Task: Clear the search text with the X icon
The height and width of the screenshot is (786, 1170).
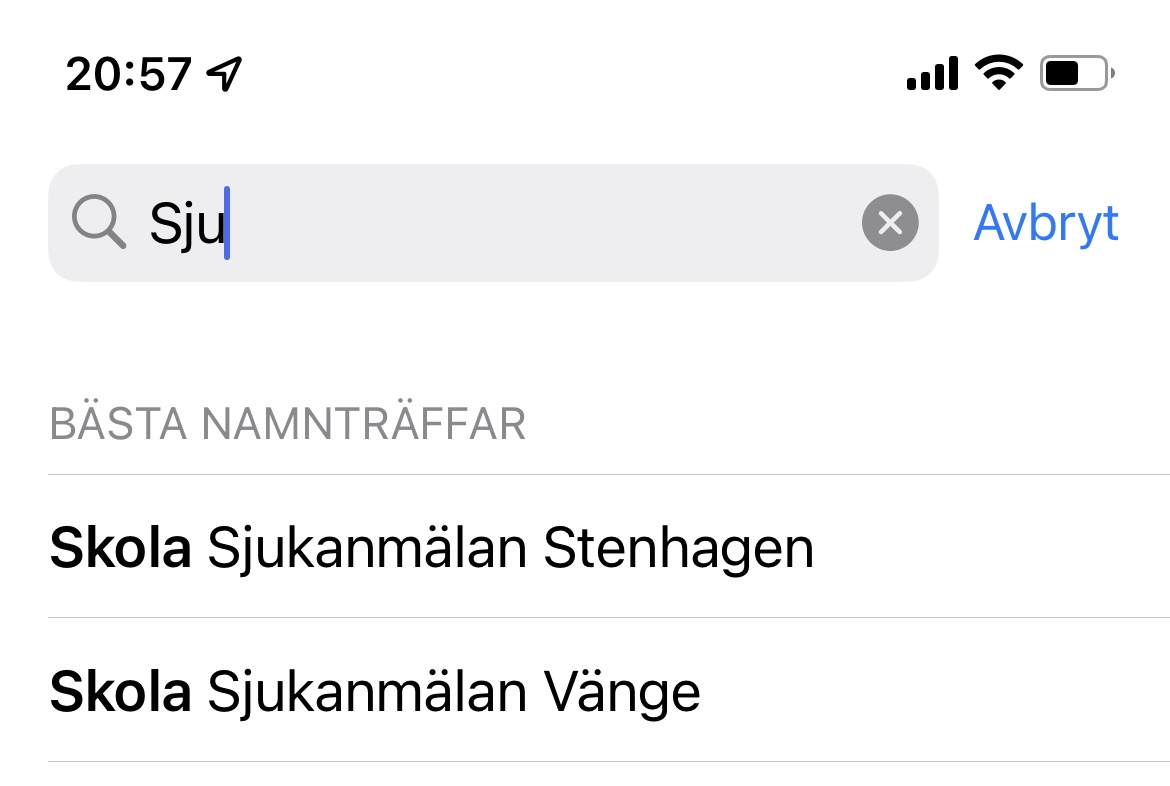Action: pyautogui.click(x=889, y=222)
